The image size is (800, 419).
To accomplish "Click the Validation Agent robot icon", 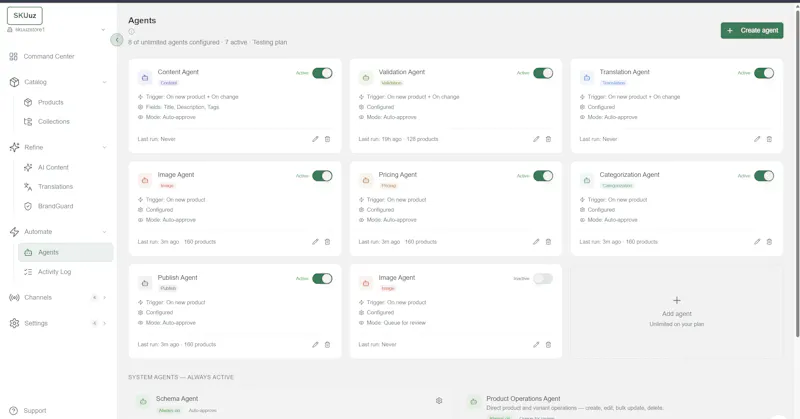I will [x=366, y=78].
